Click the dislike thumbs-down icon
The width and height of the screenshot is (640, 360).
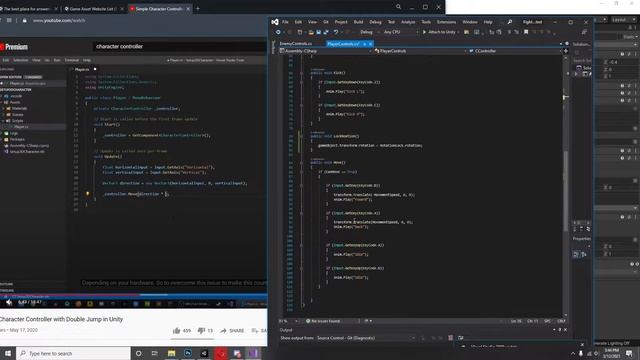tap(201, 331)
